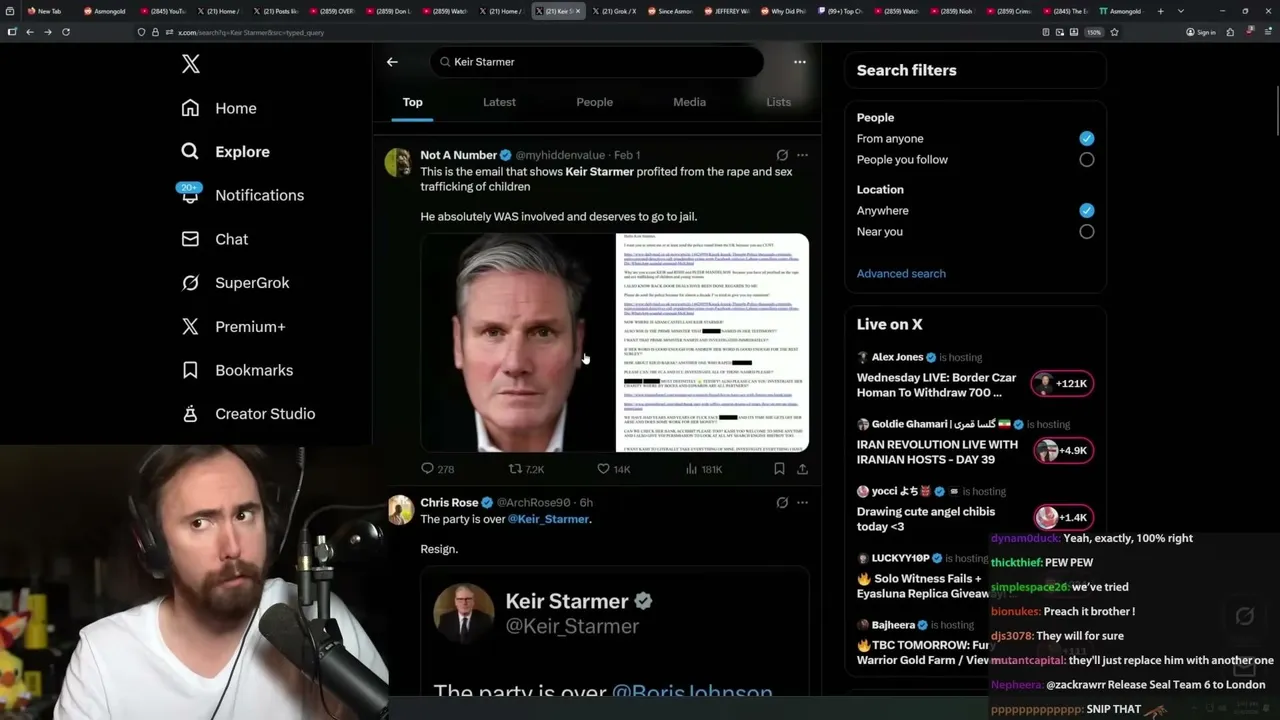Open the email document image in the post
The height and width of the screenshot is (720, 1280).
[x=712, y=342]
